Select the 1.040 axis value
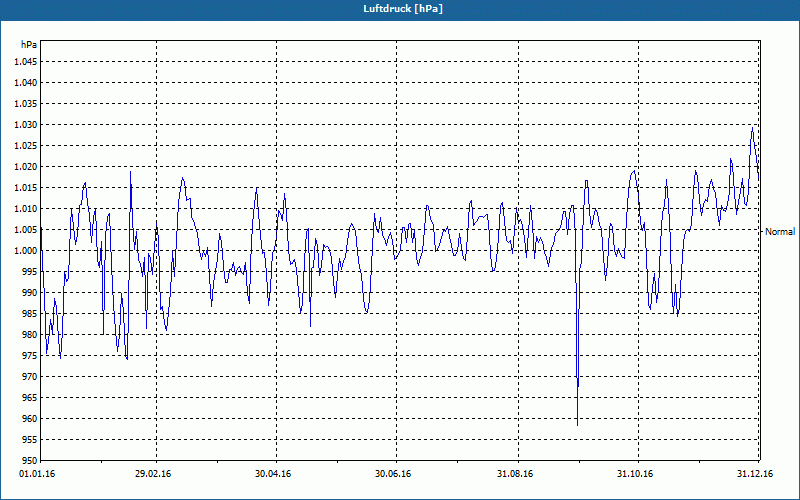 [26, 83]
